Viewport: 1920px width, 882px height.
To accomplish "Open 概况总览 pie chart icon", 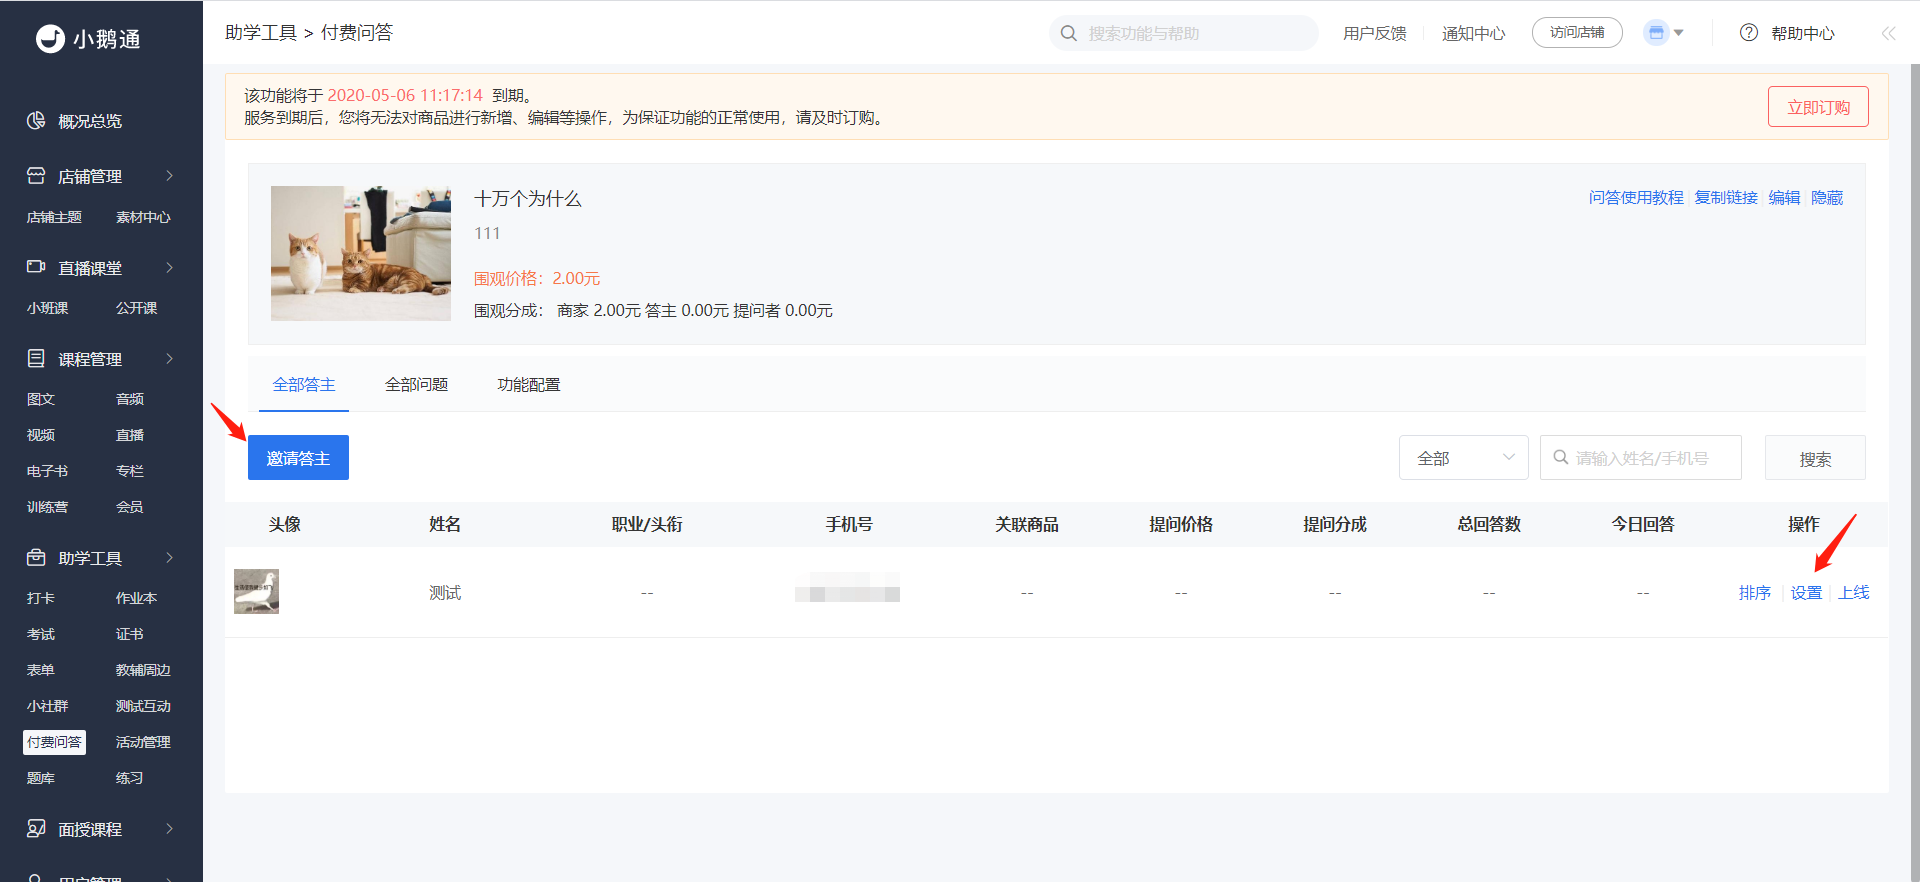I will click(x=36, y=121).
